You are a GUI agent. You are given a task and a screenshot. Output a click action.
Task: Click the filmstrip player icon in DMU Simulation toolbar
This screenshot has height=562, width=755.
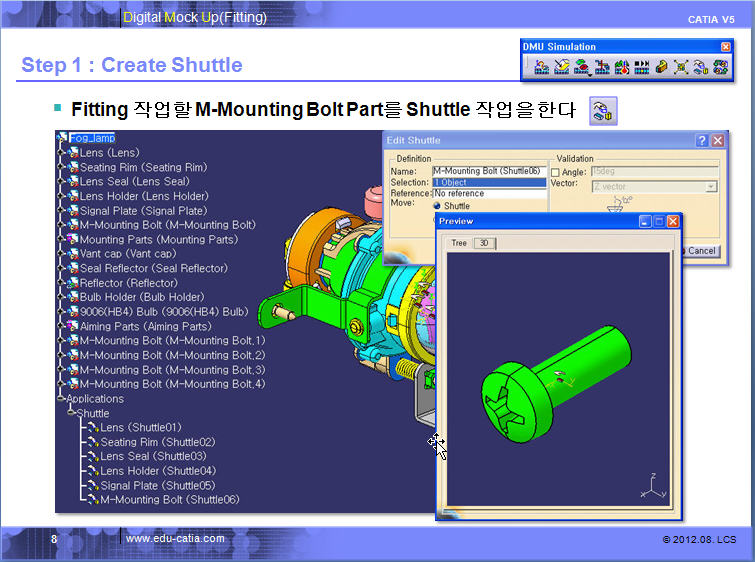click(x=642, y=67)
